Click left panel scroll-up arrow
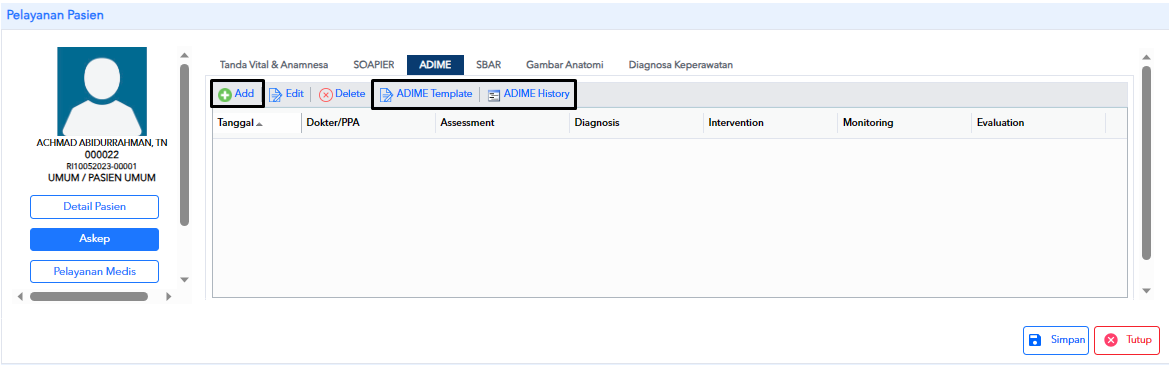The image size is (1169, 365). [185, 55]
